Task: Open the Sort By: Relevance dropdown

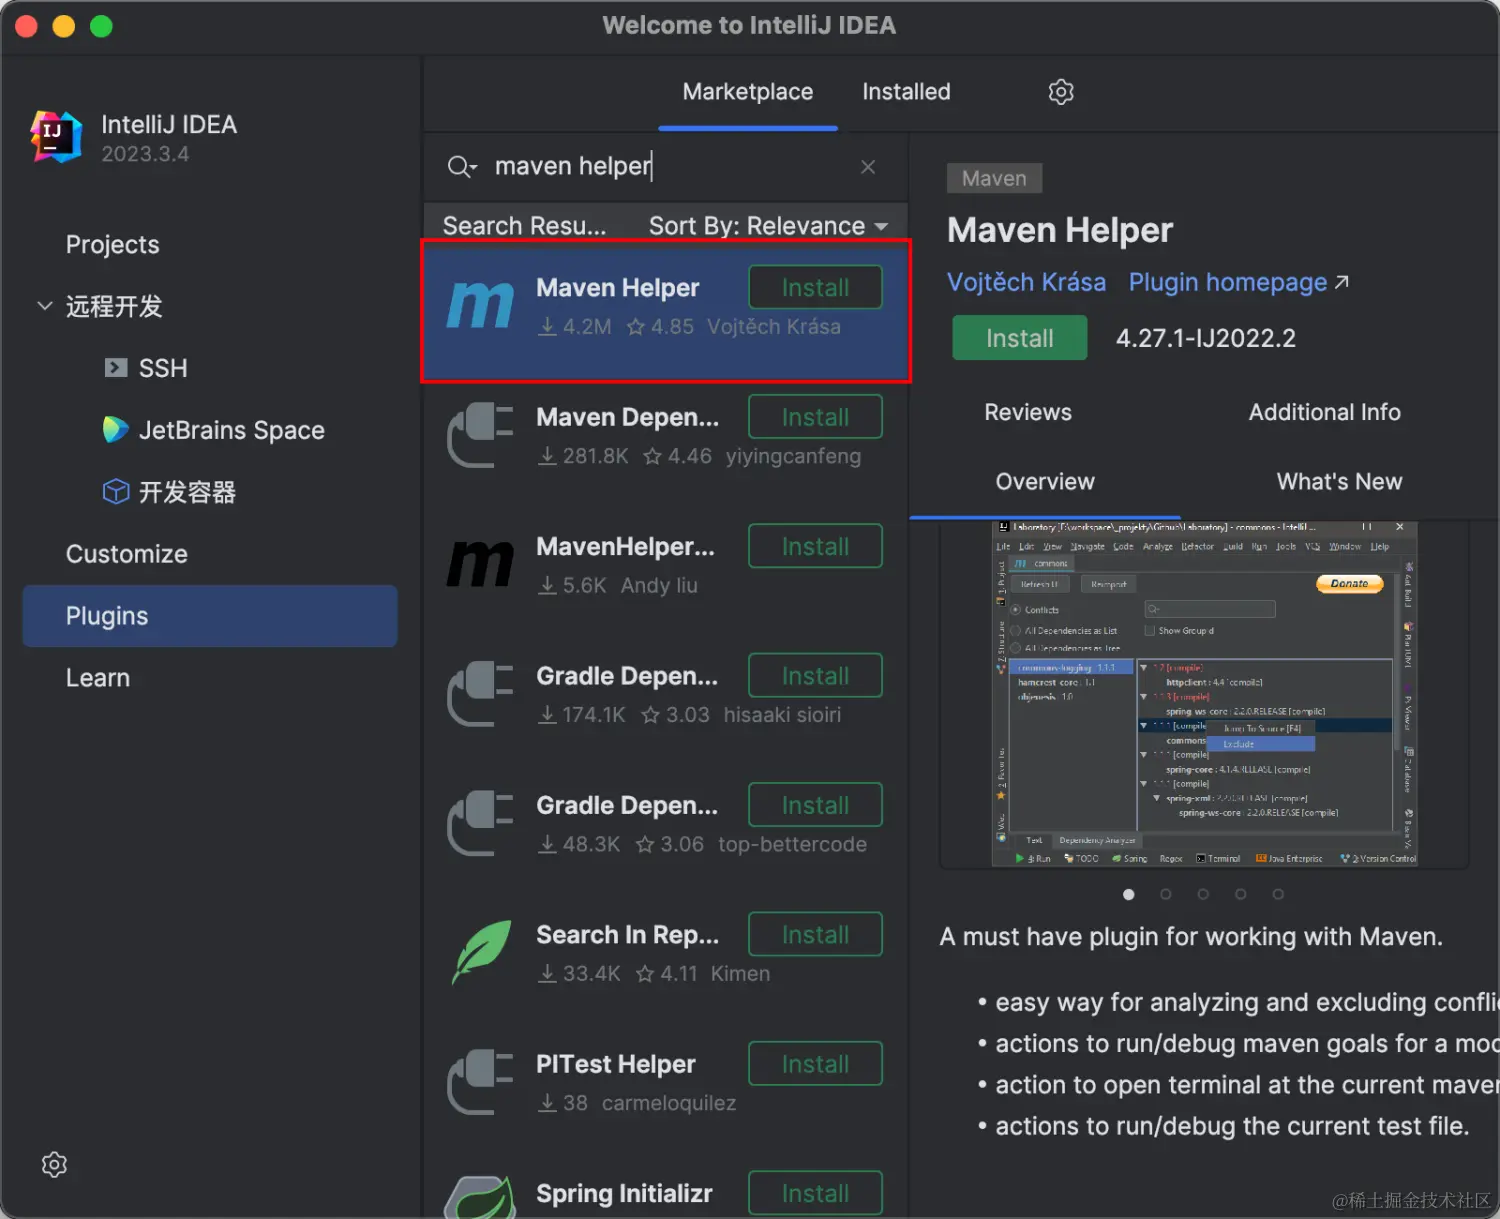Action: [x=768, y=226]
